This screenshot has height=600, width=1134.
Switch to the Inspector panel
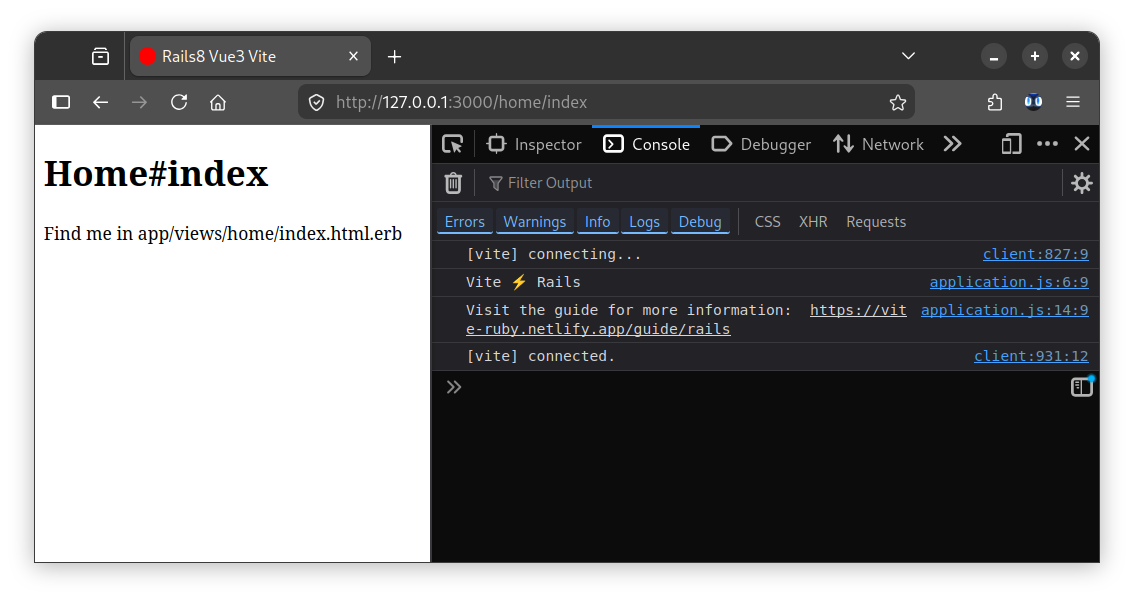point(534,145)
